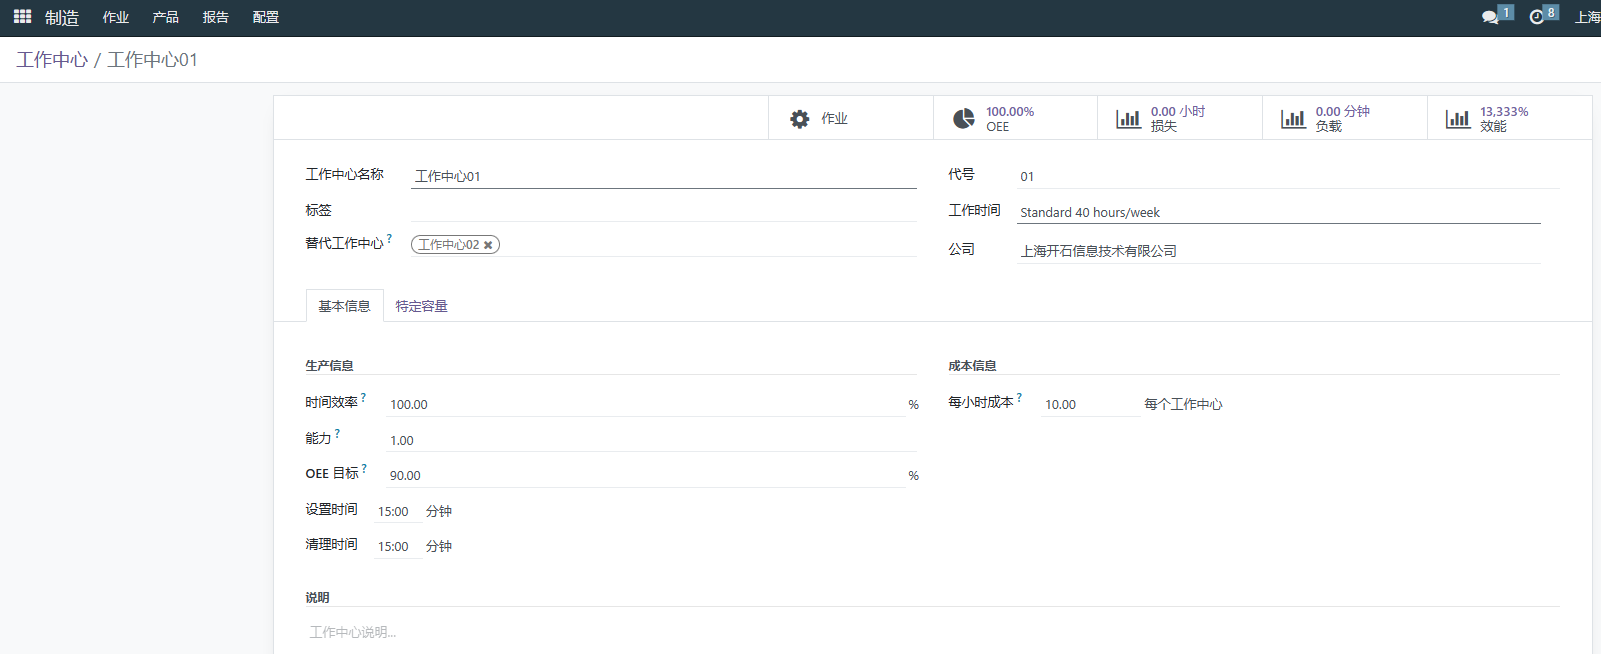The image size is (1601, 654).
Task: Remove the 工作中心02 tag with x
Action: 488,245
